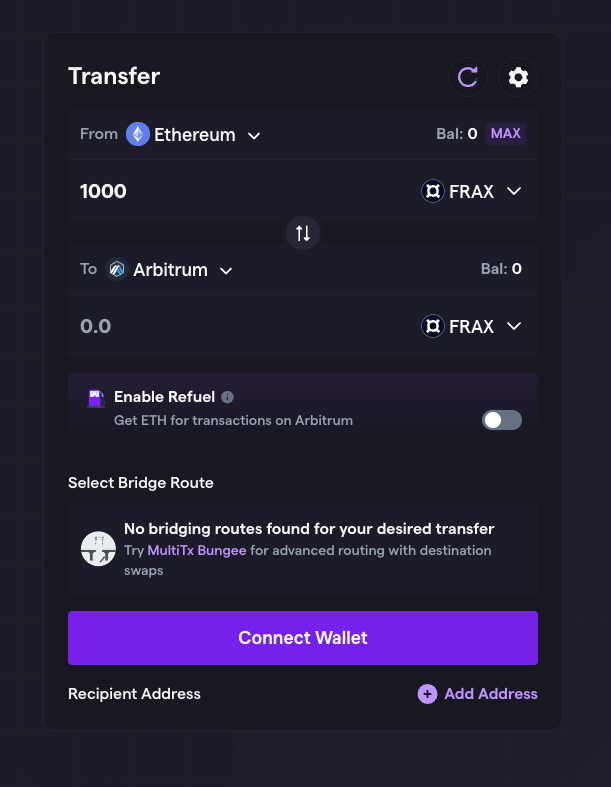Swap source and destination chains arrows
This screenshot has width=611, height=787.
[303, 233]
